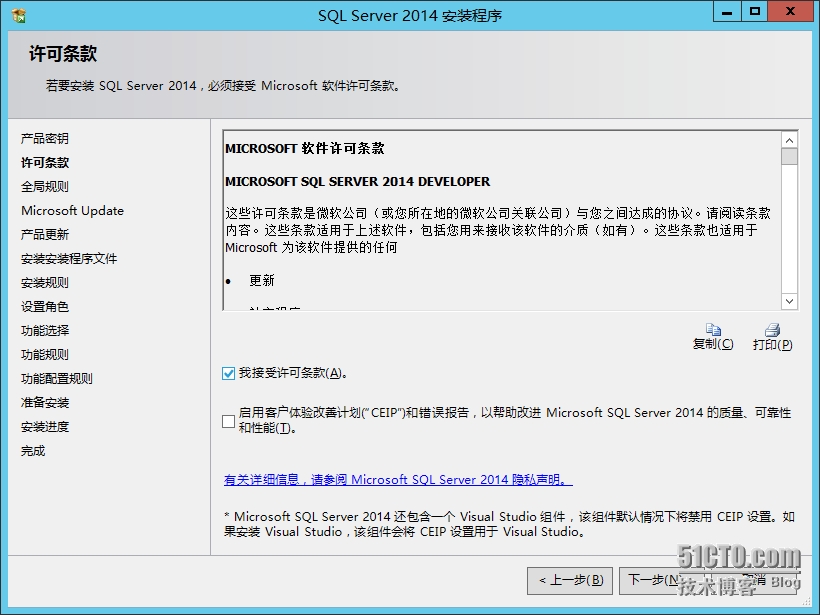
Task: Click the SQL Server setup icon in title bar
Action: click(19, 16)
